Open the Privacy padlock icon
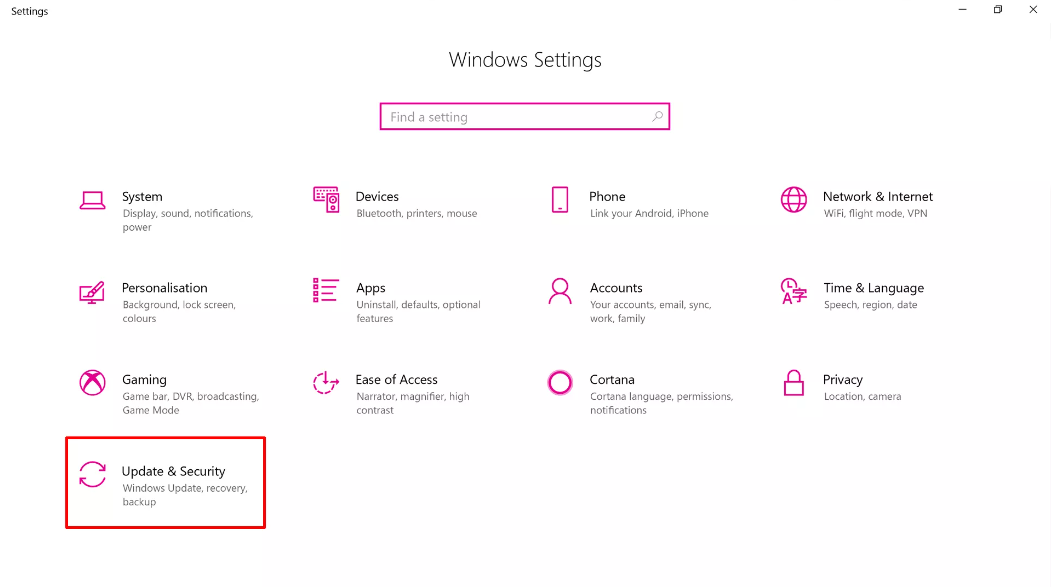1051x587 pixels. point(794,383)
